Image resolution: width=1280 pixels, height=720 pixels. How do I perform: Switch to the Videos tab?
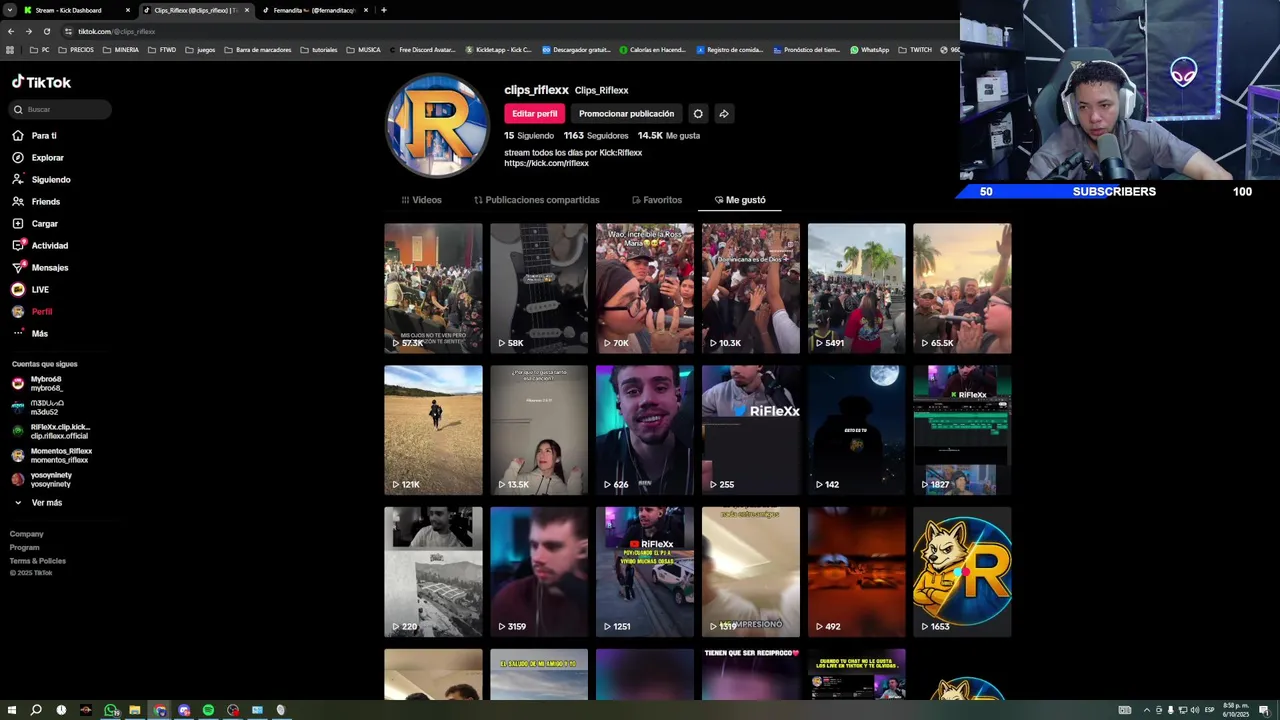(x=421, y=200)
